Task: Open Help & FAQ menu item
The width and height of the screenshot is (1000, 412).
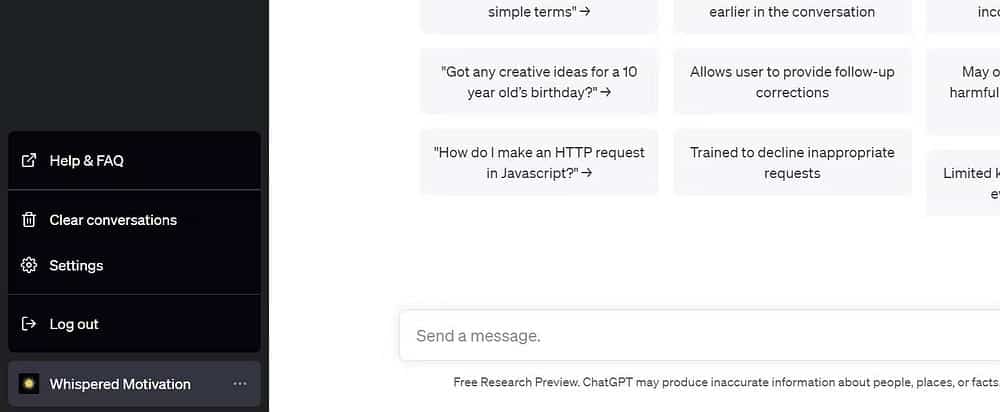Action: click(x=134, y=161)
